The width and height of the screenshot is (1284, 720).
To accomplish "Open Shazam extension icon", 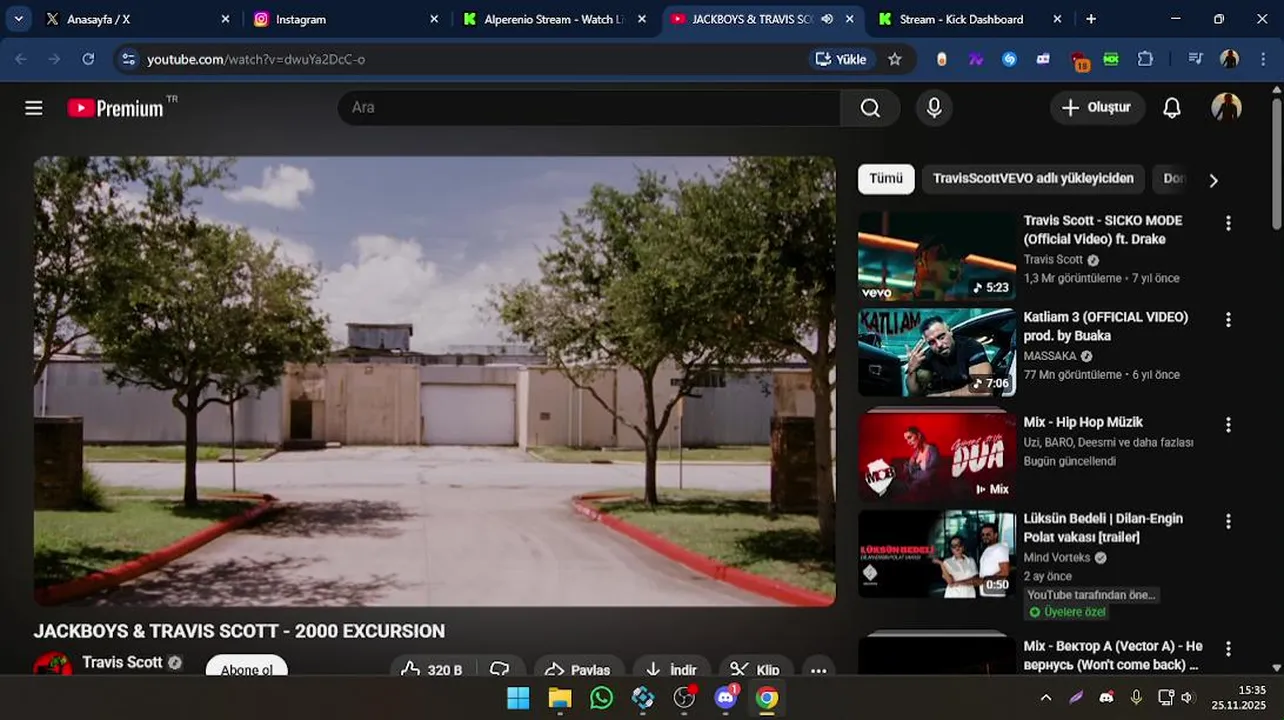I will (x=1009, y=59).
